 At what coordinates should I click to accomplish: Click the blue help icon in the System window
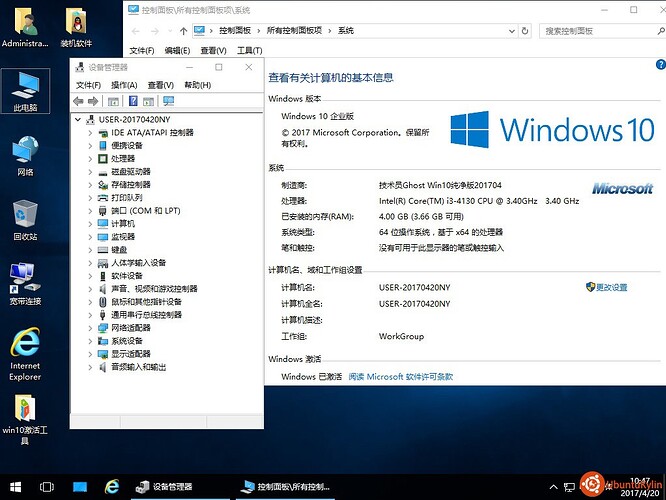(660, 64)
